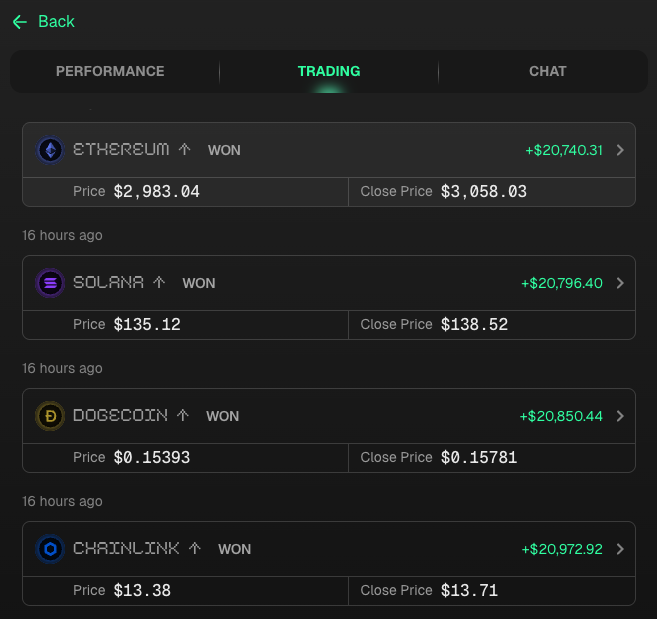Click Chainlink profit +$20,972.92

click(x=562, y=549)
